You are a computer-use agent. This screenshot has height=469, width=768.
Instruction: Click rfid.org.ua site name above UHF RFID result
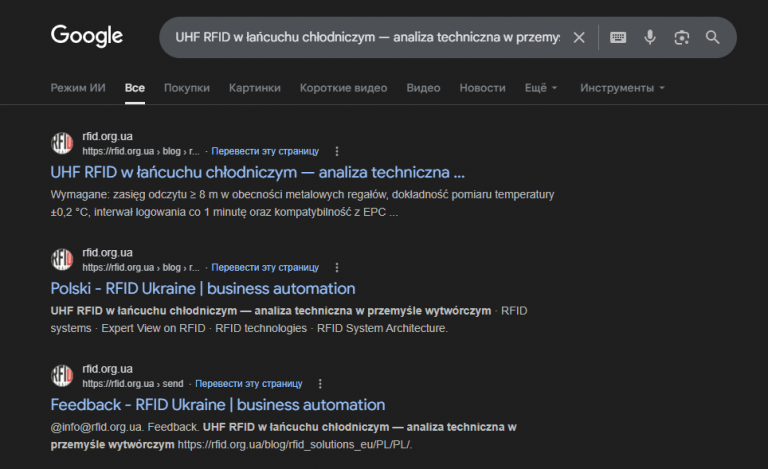107,137
